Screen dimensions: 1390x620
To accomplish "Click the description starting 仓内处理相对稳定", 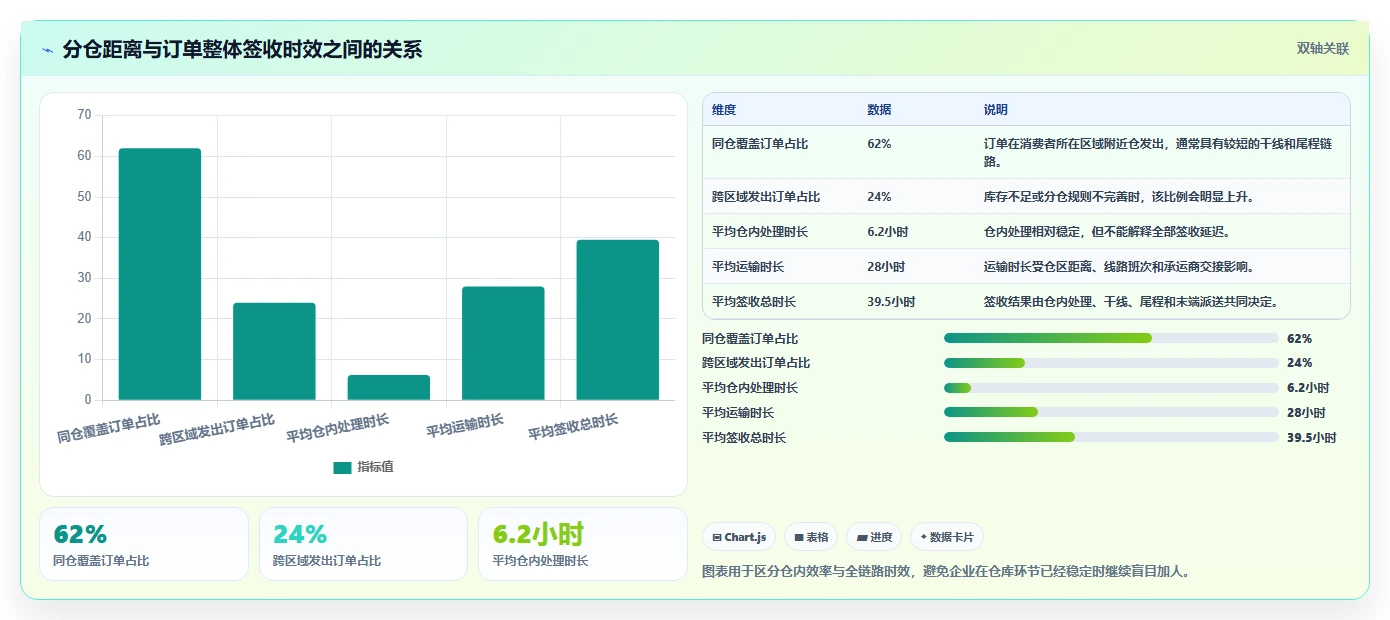I will click(1107, 232).
